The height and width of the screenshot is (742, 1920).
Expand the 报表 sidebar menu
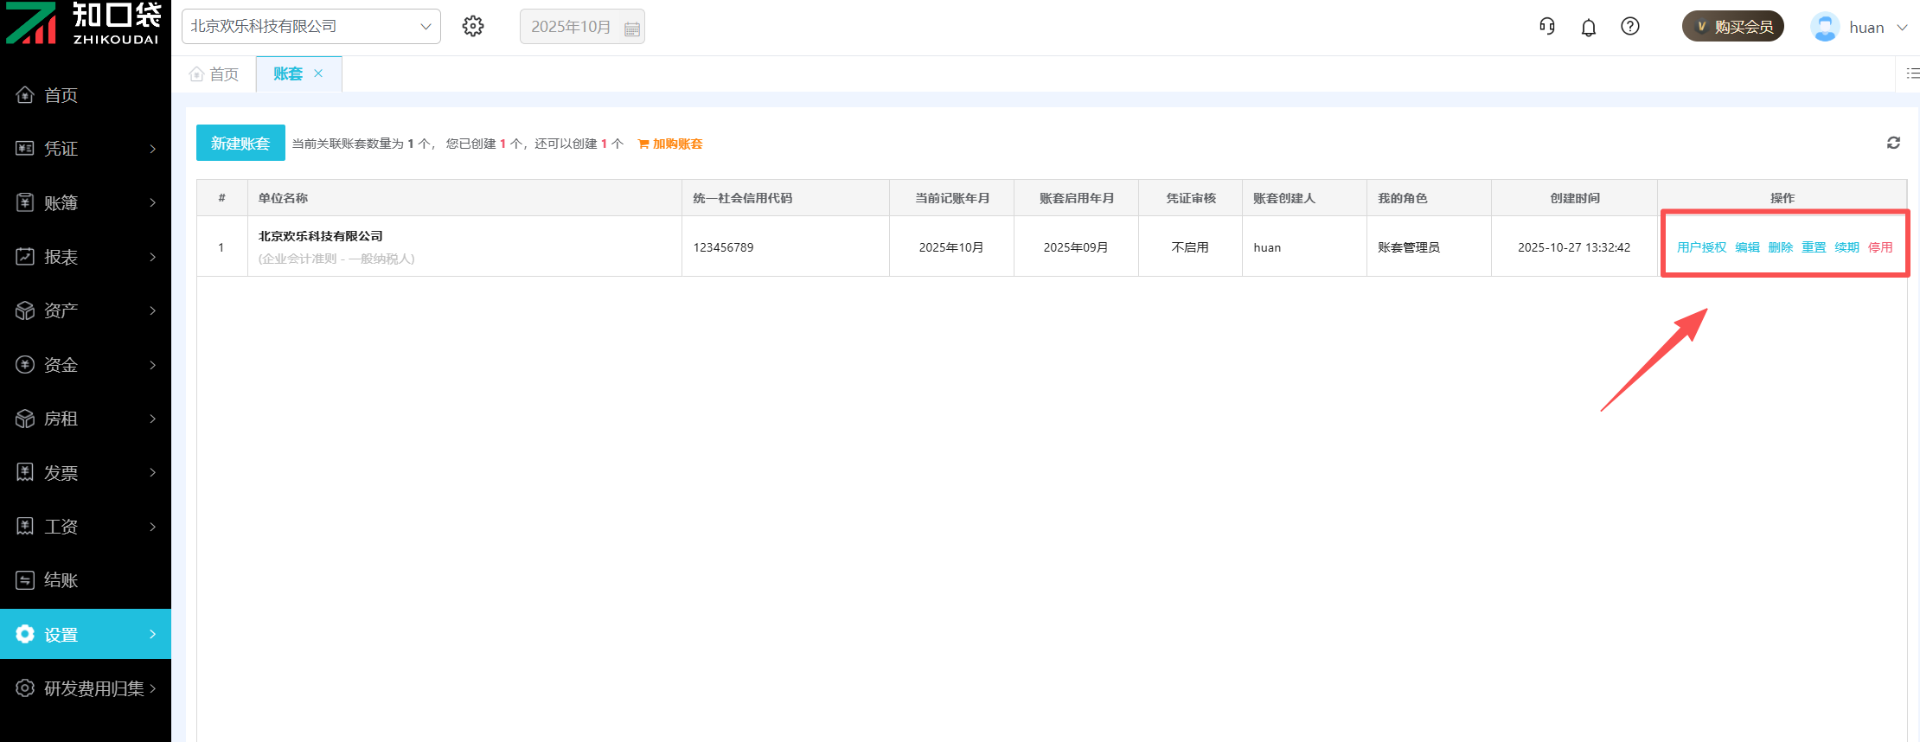85,257
